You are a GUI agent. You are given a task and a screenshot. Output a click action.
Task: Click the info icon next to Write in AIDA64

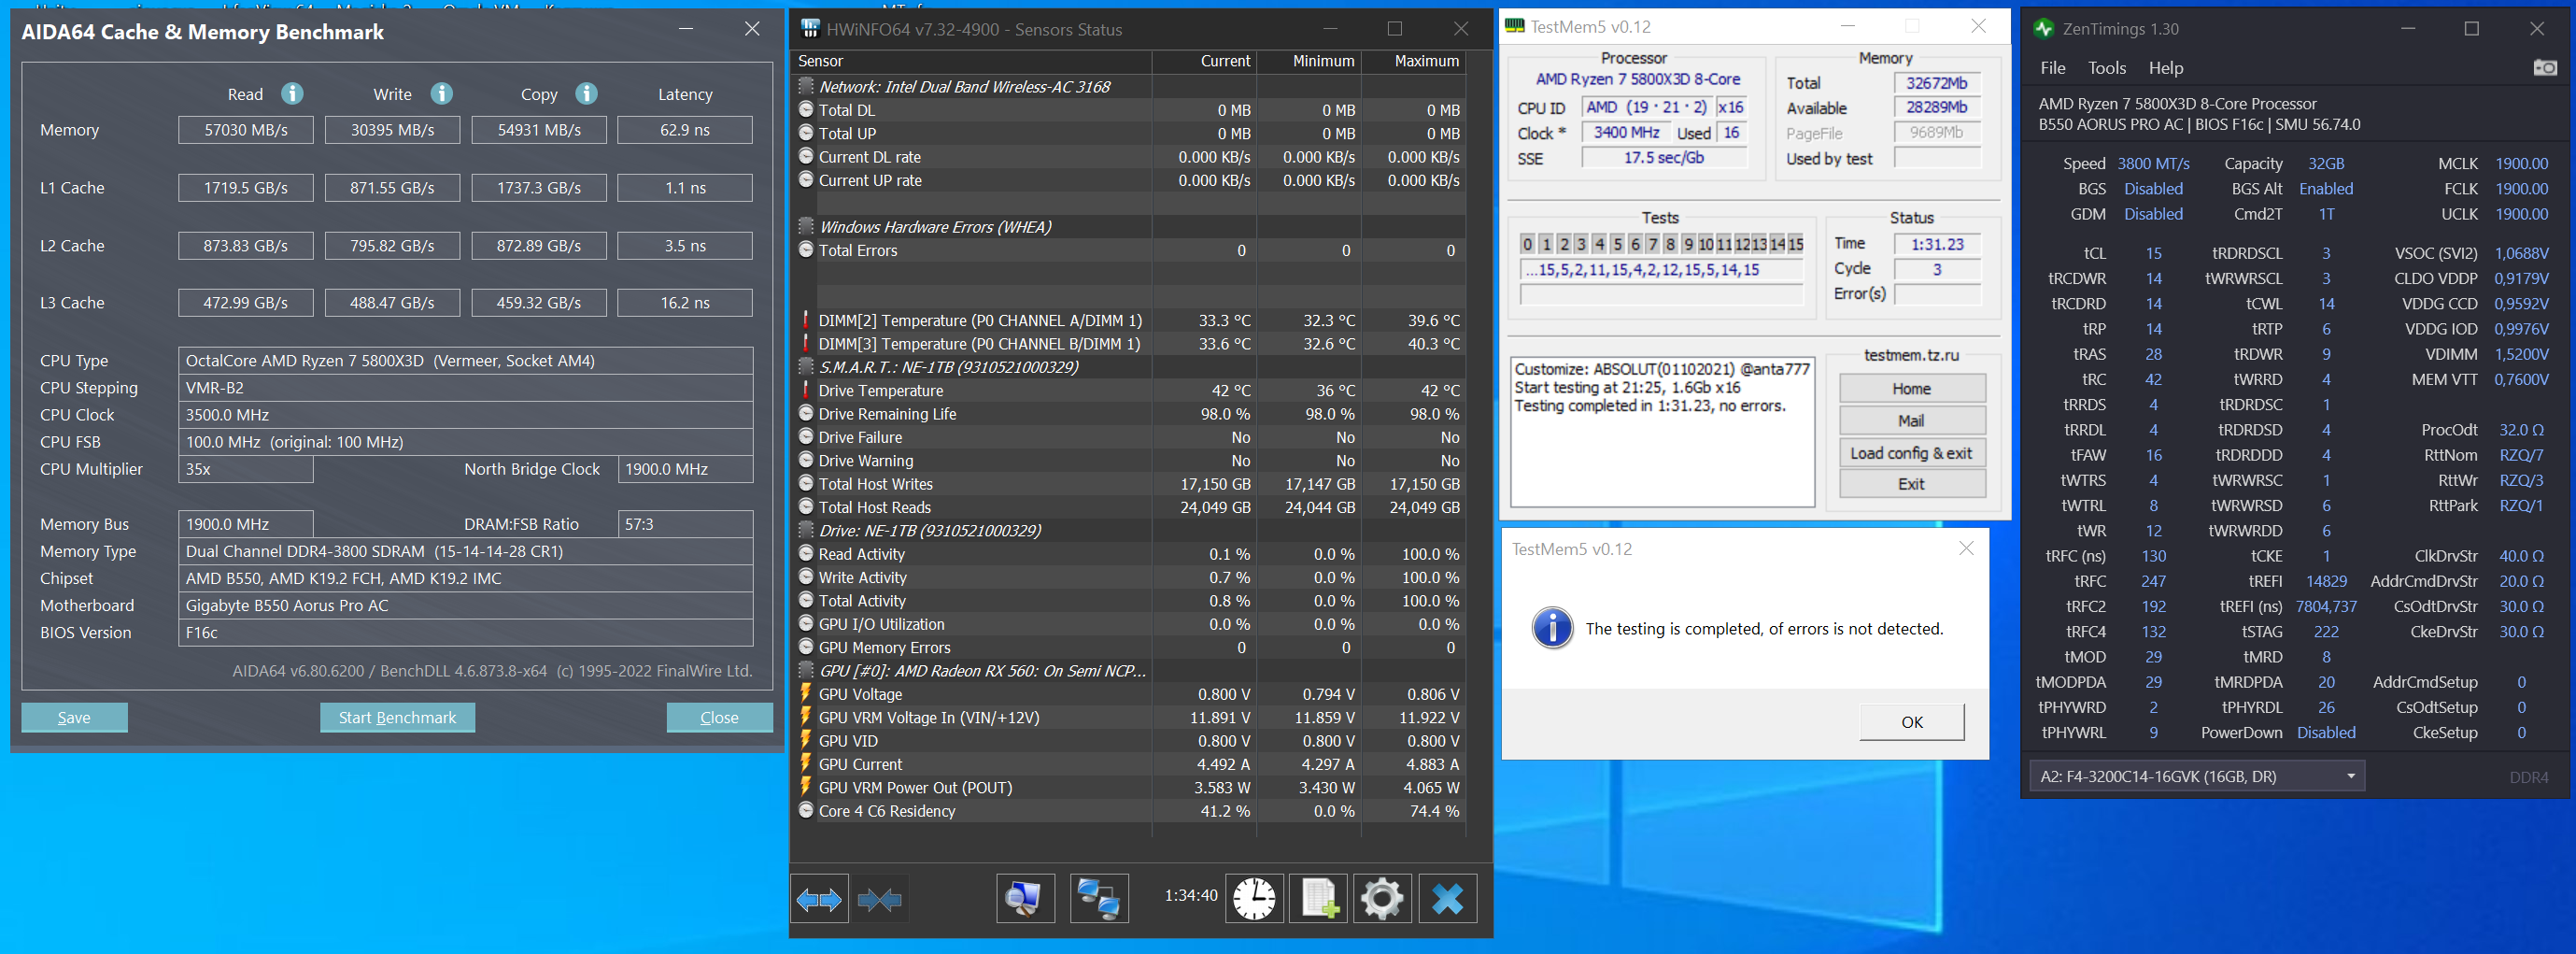442,93
